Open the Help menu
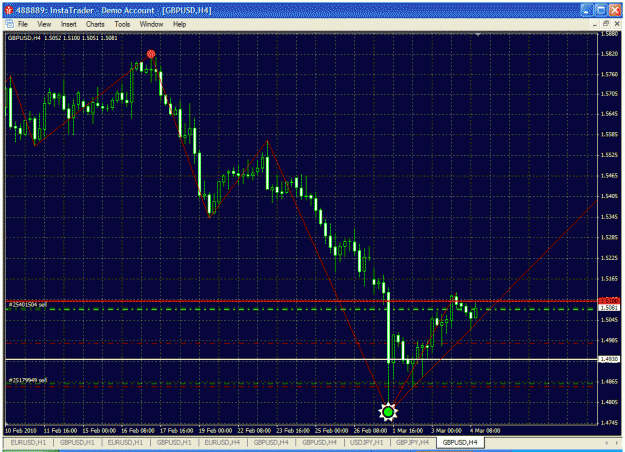The width and height of the screenshot is (625, 452). tap(179, 24)
